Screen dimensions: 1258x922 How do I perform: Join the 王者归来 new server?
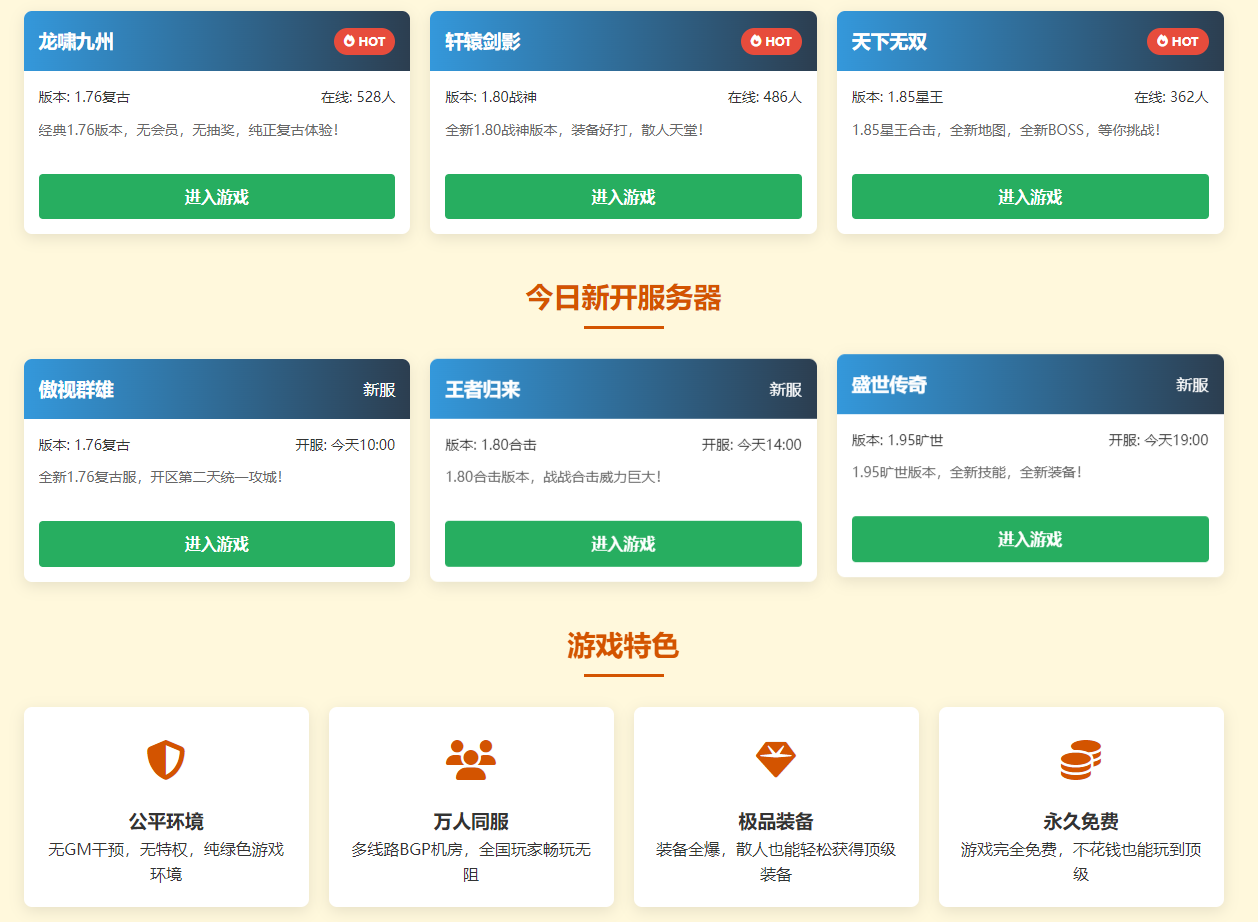[623, 544]
